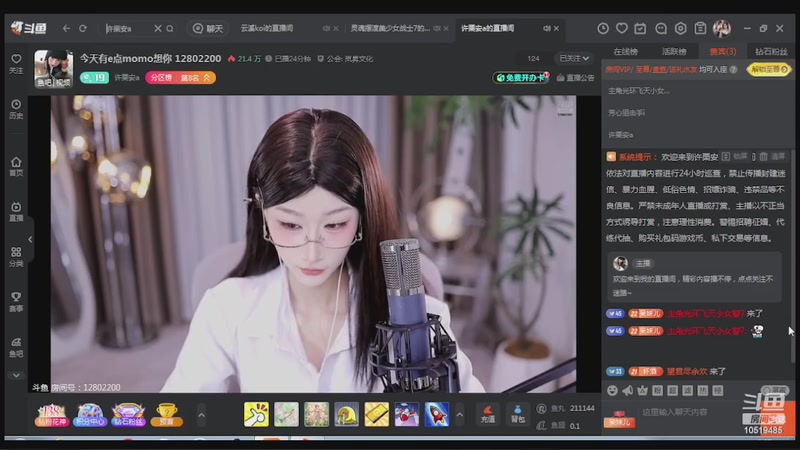Expand the activity icons with up chevron
The height and width of the screenshot is (450, 800).
(201, 415)
